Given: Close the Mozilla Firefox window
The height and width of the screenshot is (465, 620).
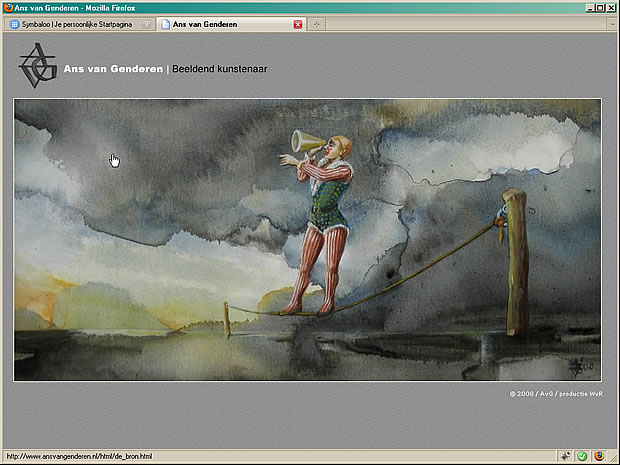Looking at the screenshot, I should (611, 8).
